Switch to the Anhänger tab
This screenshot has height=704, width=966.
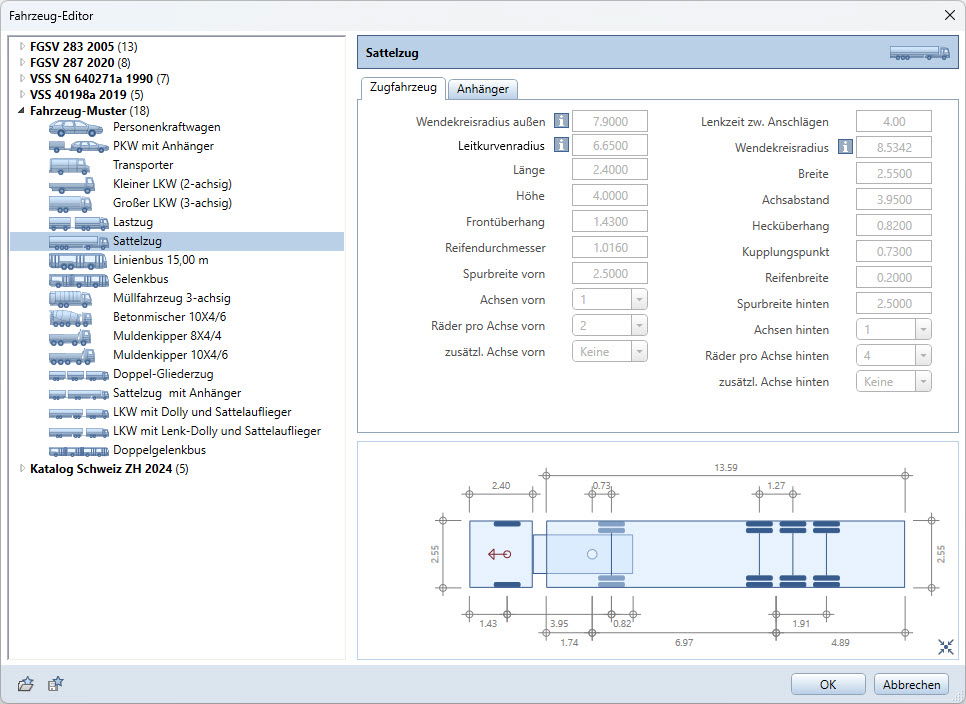tap(483, 89)
